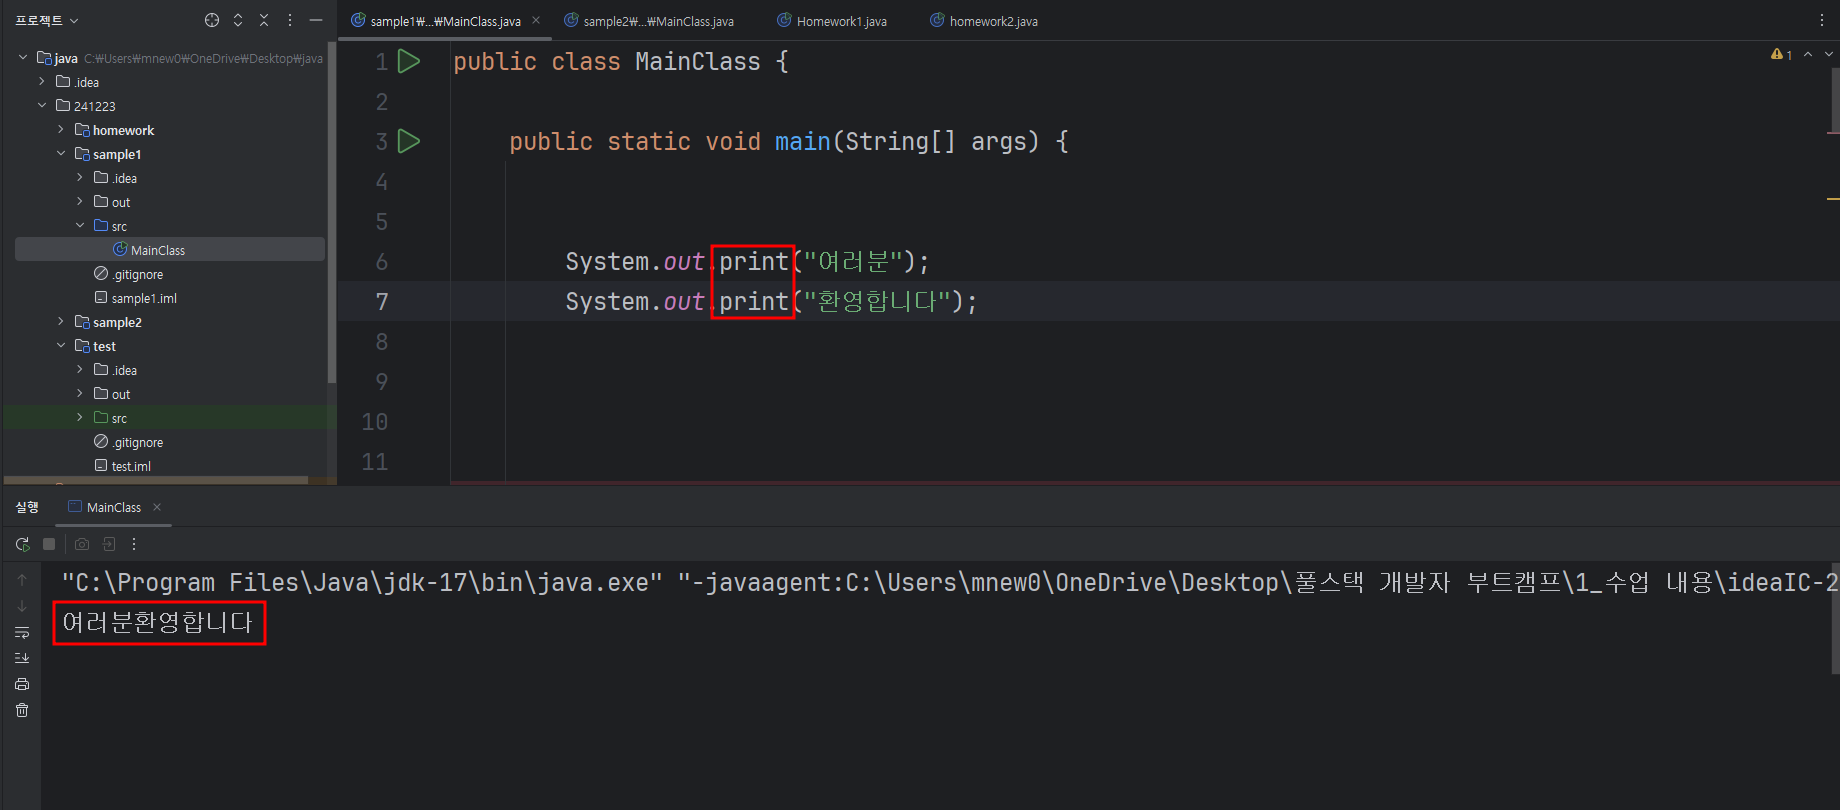1840x810 pixels.
Task: Click the 실행 panel label
Action: click(x=27, y=507)
